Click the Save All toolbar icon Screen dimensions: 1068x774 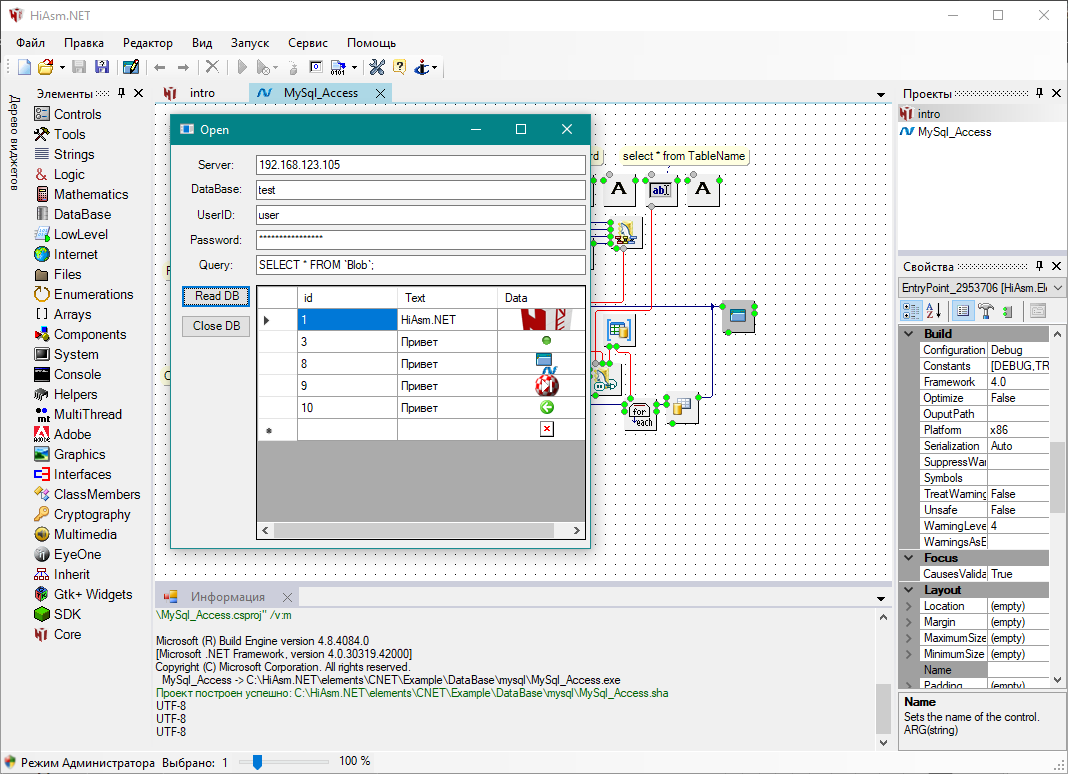101,67
